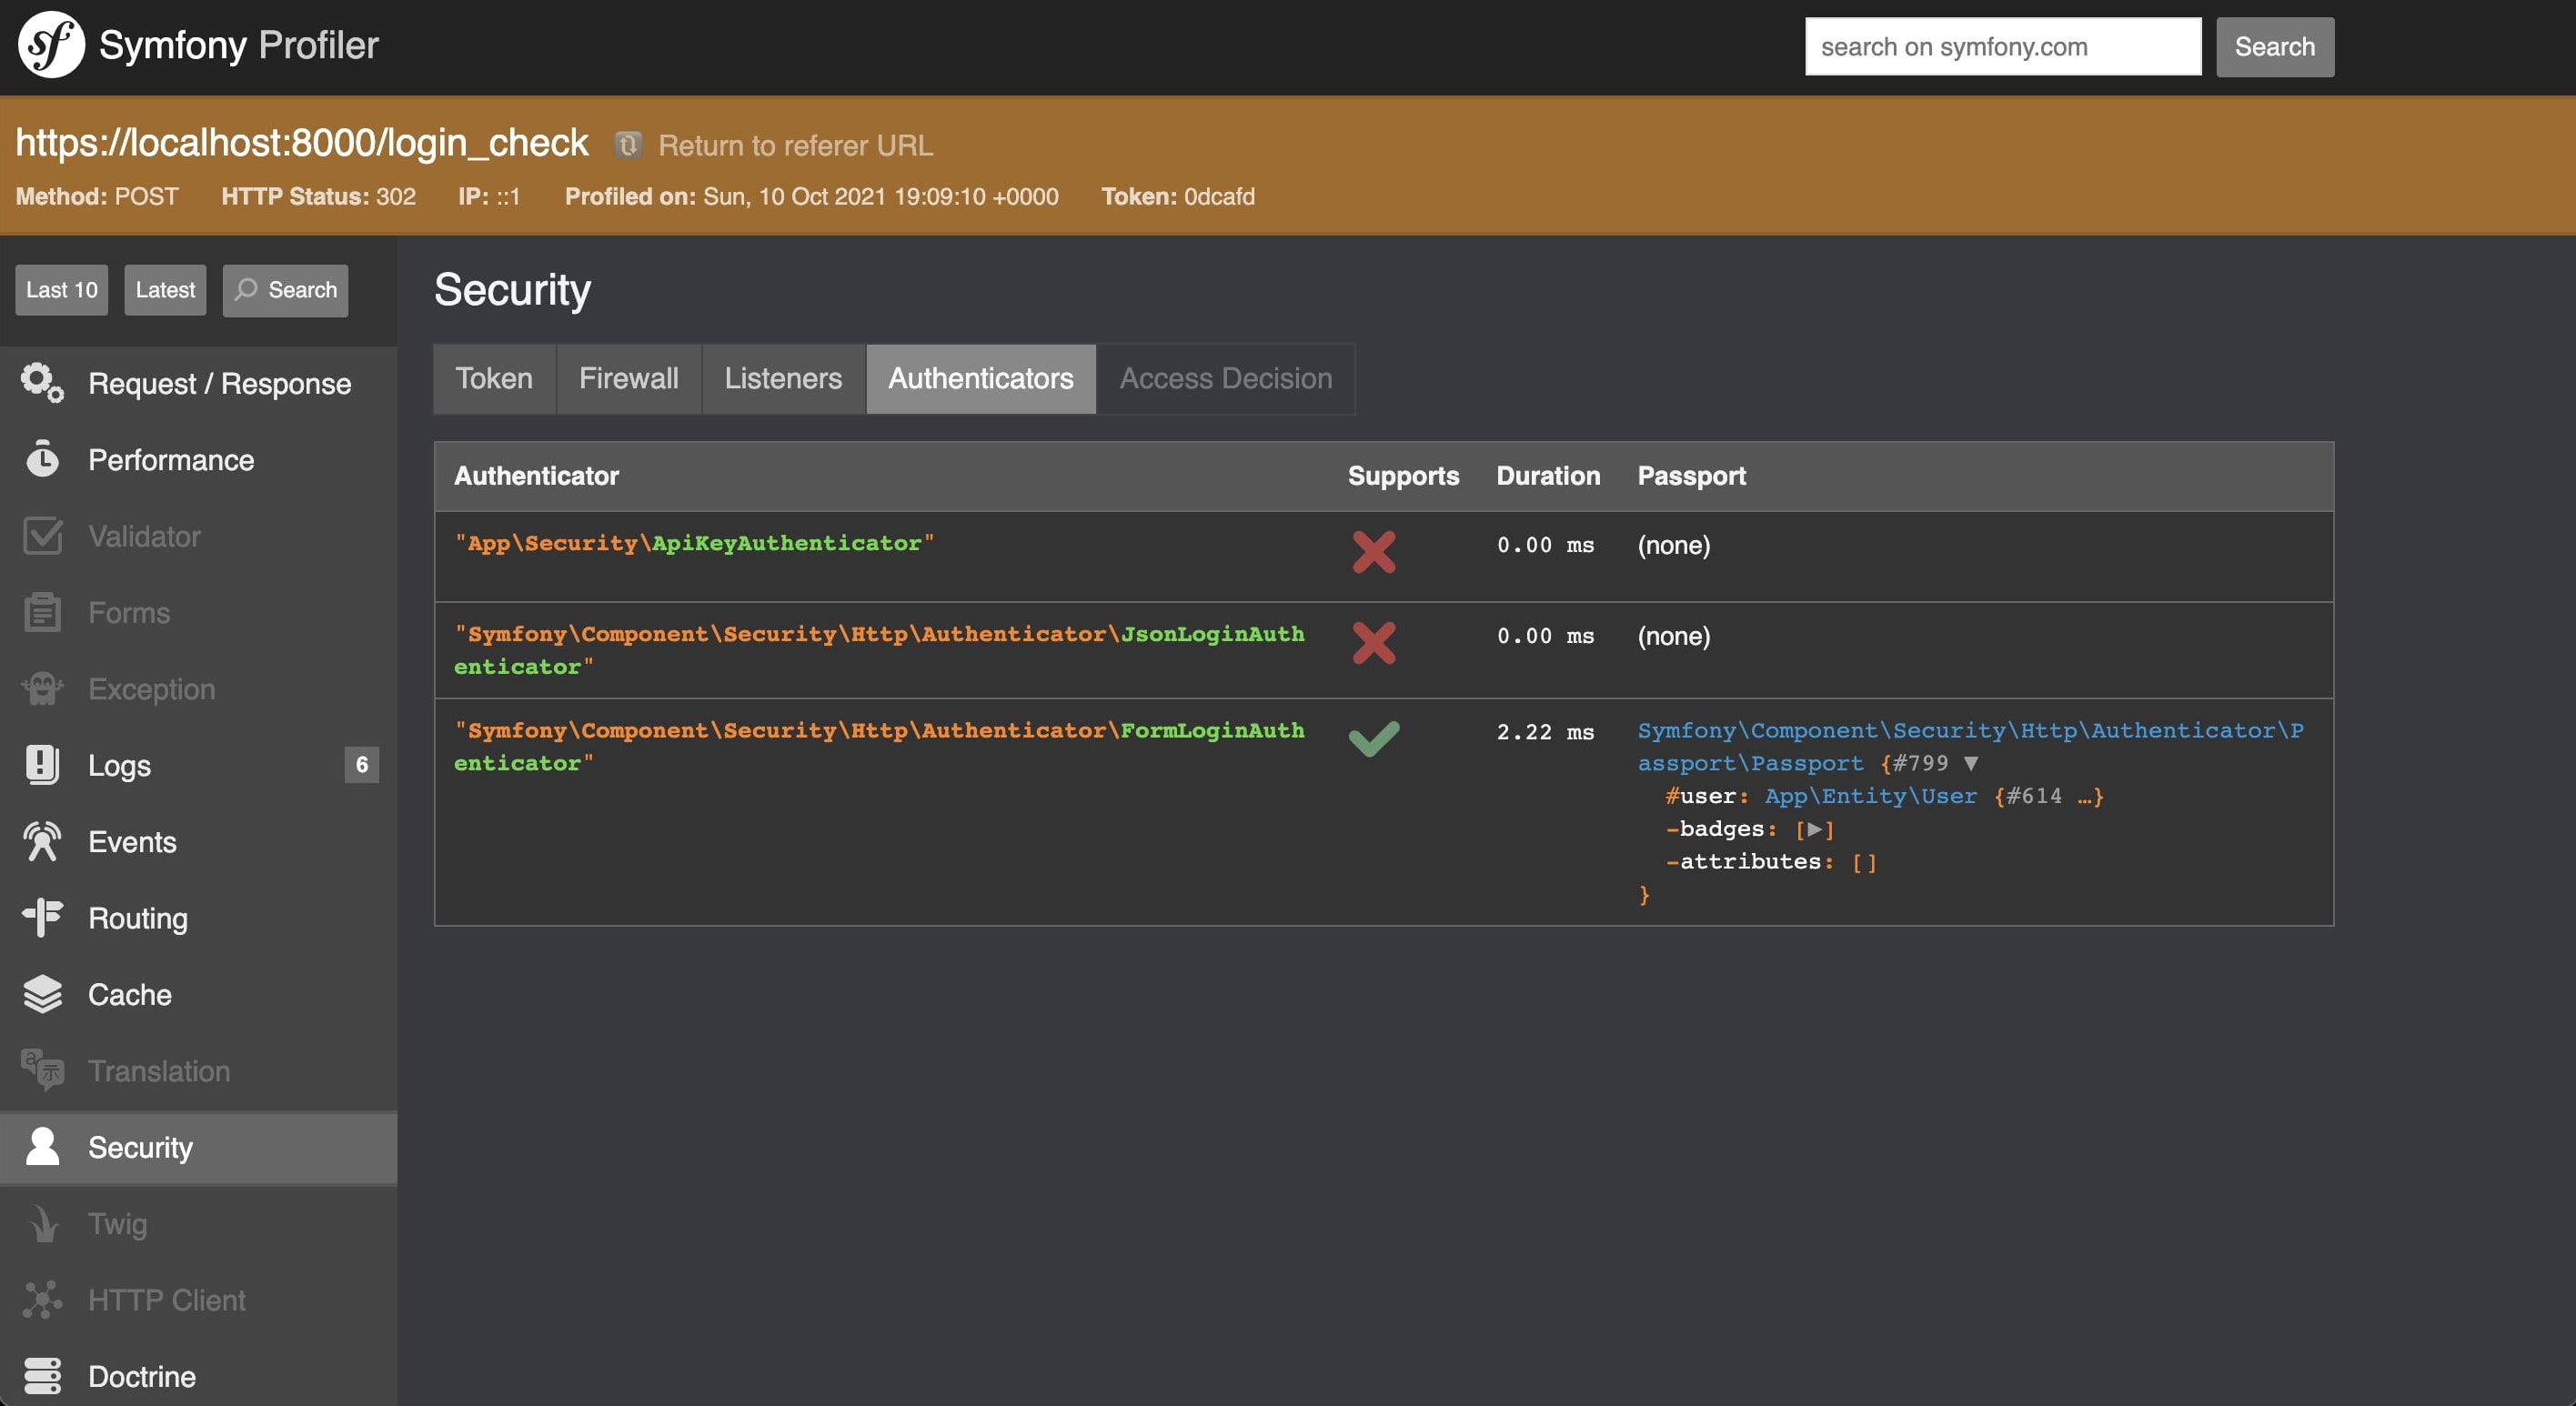Select the Request / Response section

click(x=220, y=383)
